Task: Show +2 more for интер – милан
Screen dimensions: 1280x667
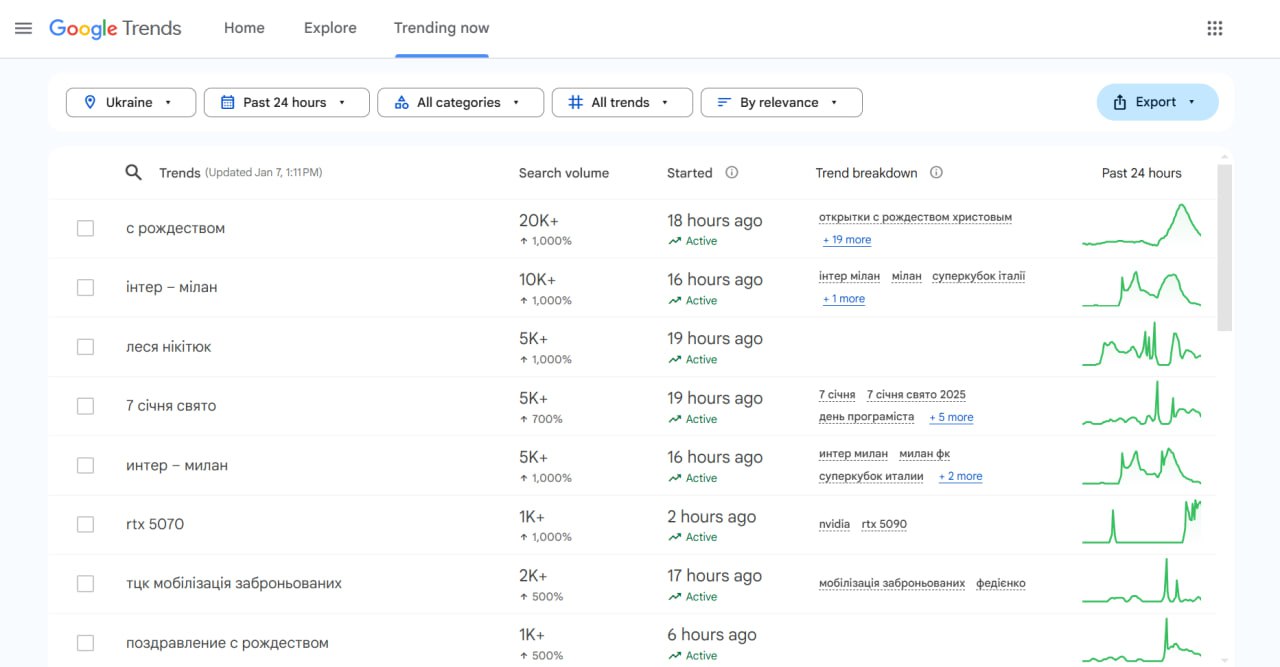Action: (x=960, y=476)
